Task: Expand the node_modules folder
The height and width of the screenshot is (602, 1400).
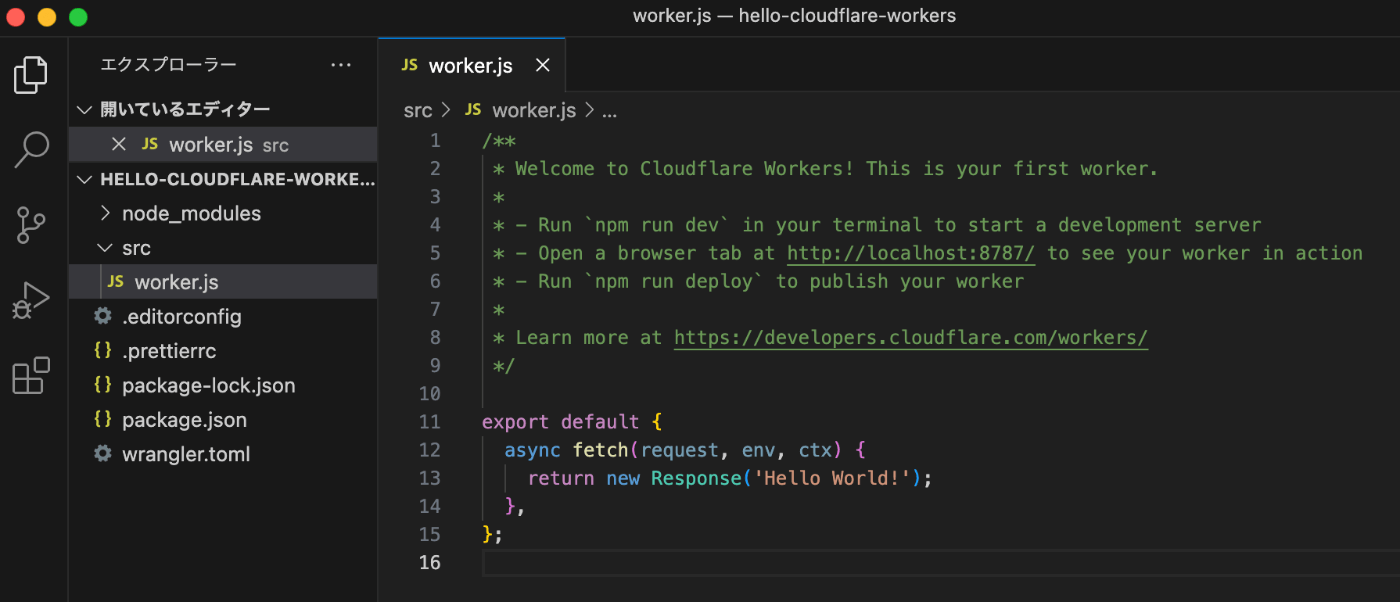Action: (x=106, y=213)
